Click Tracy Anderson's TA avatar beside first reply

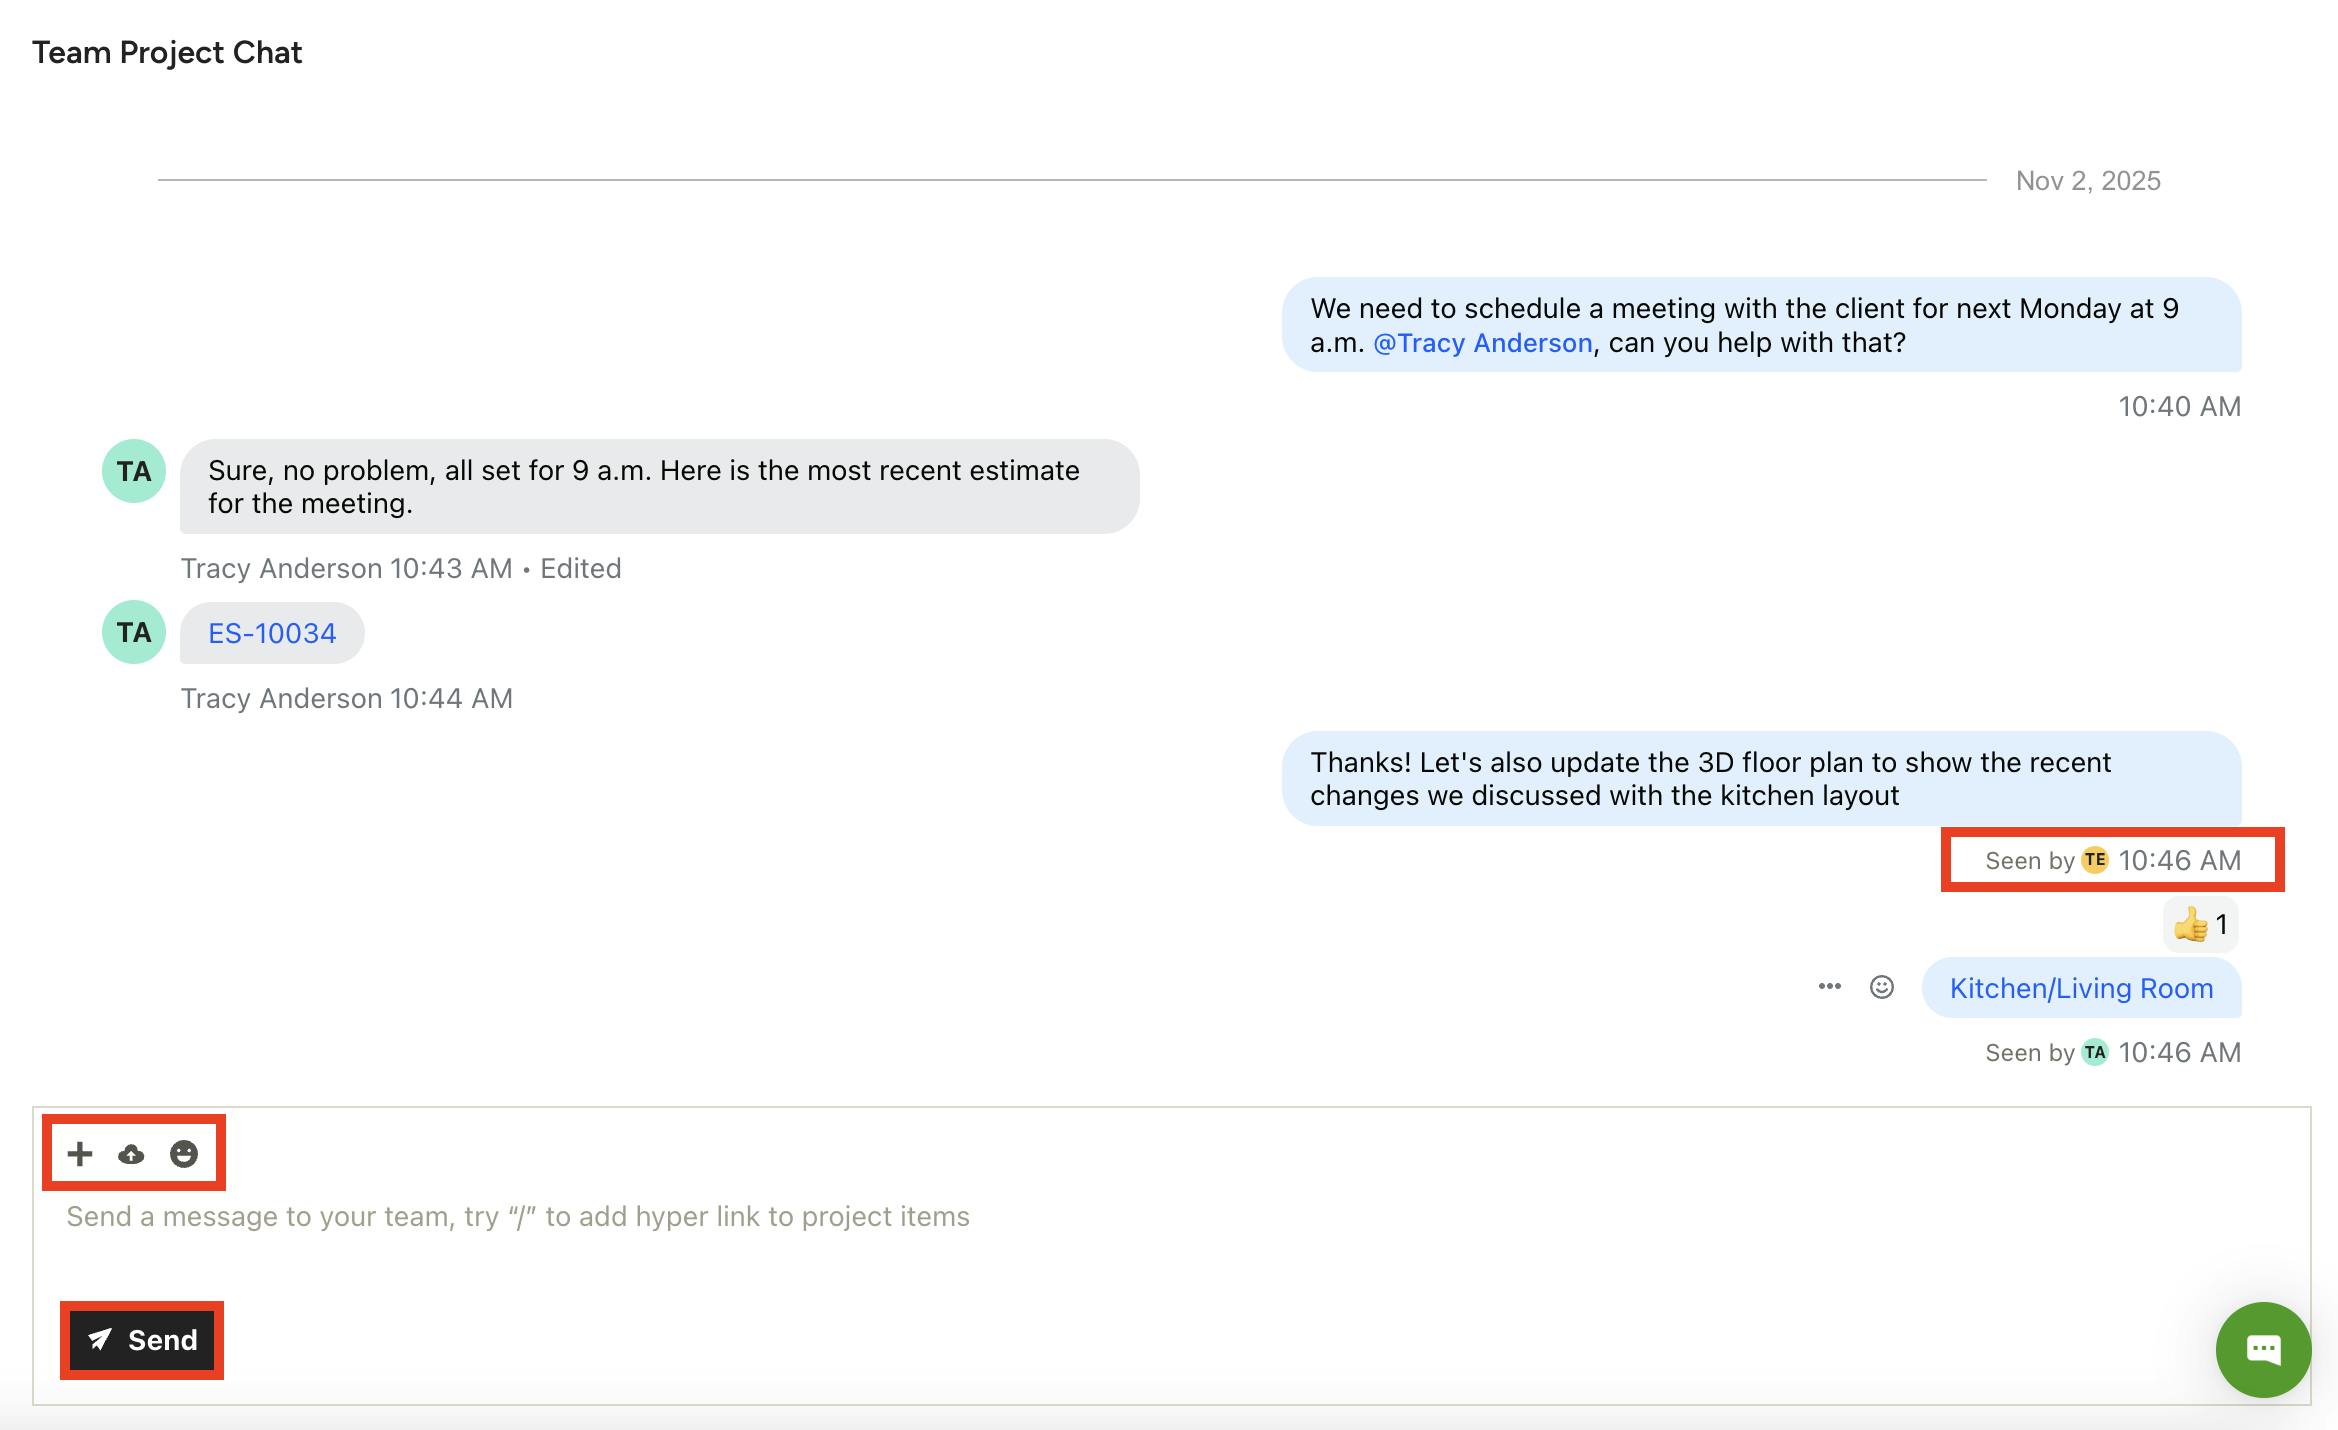click(134, 471)
